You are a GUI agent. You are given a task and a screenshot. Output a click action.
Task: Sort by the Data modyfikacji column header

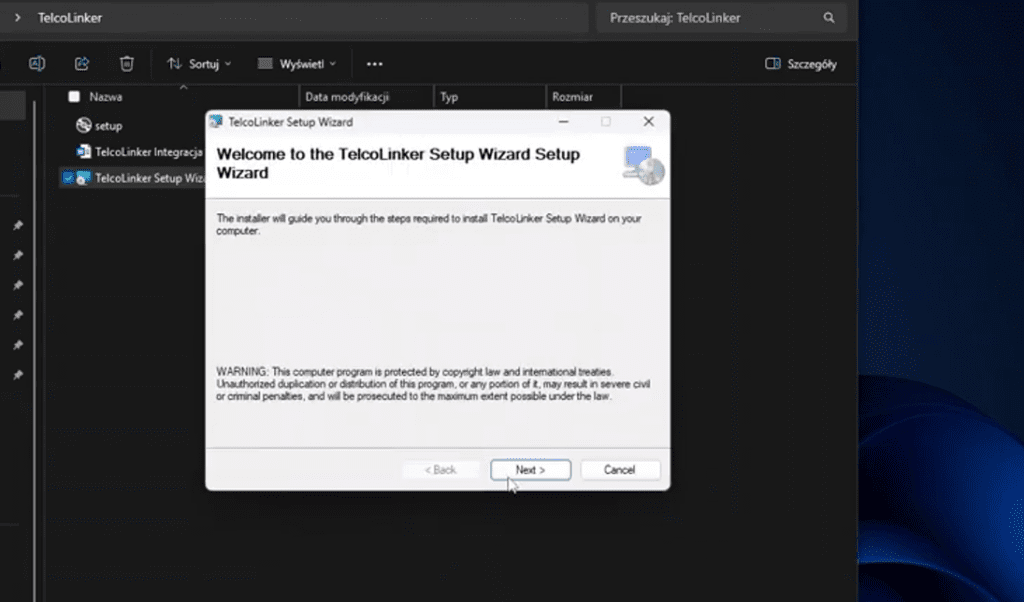click(x=347, y=97)
